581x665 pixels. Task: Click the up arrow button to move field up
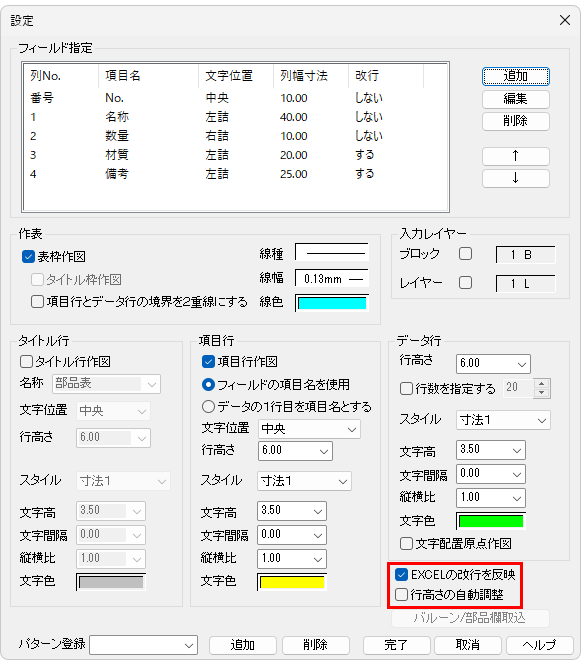point(515,156)
